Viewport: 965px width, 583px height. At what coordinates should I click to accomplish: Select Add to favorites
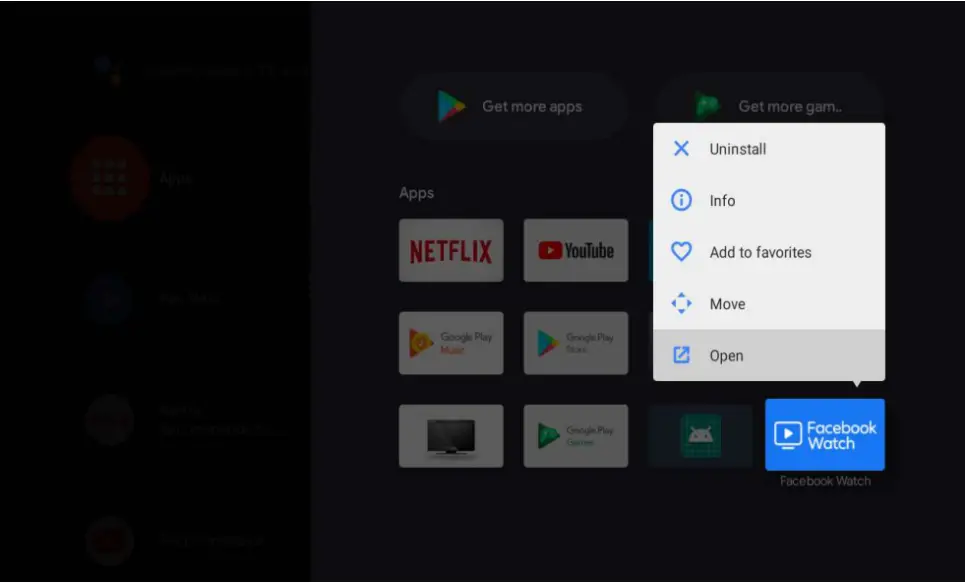759,252
